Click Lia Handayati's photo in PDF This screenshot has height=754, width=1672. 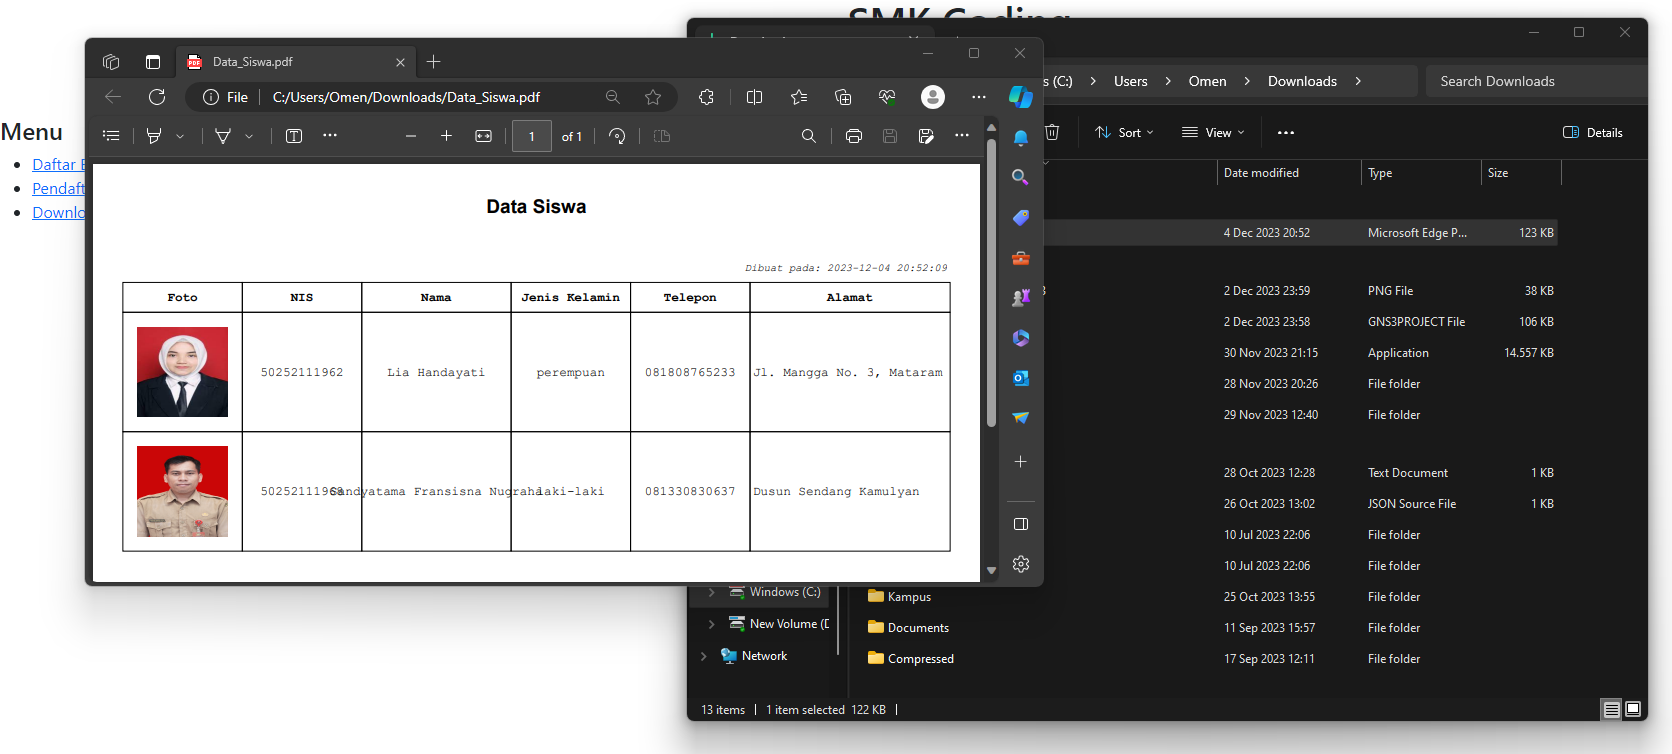(182, 372)
